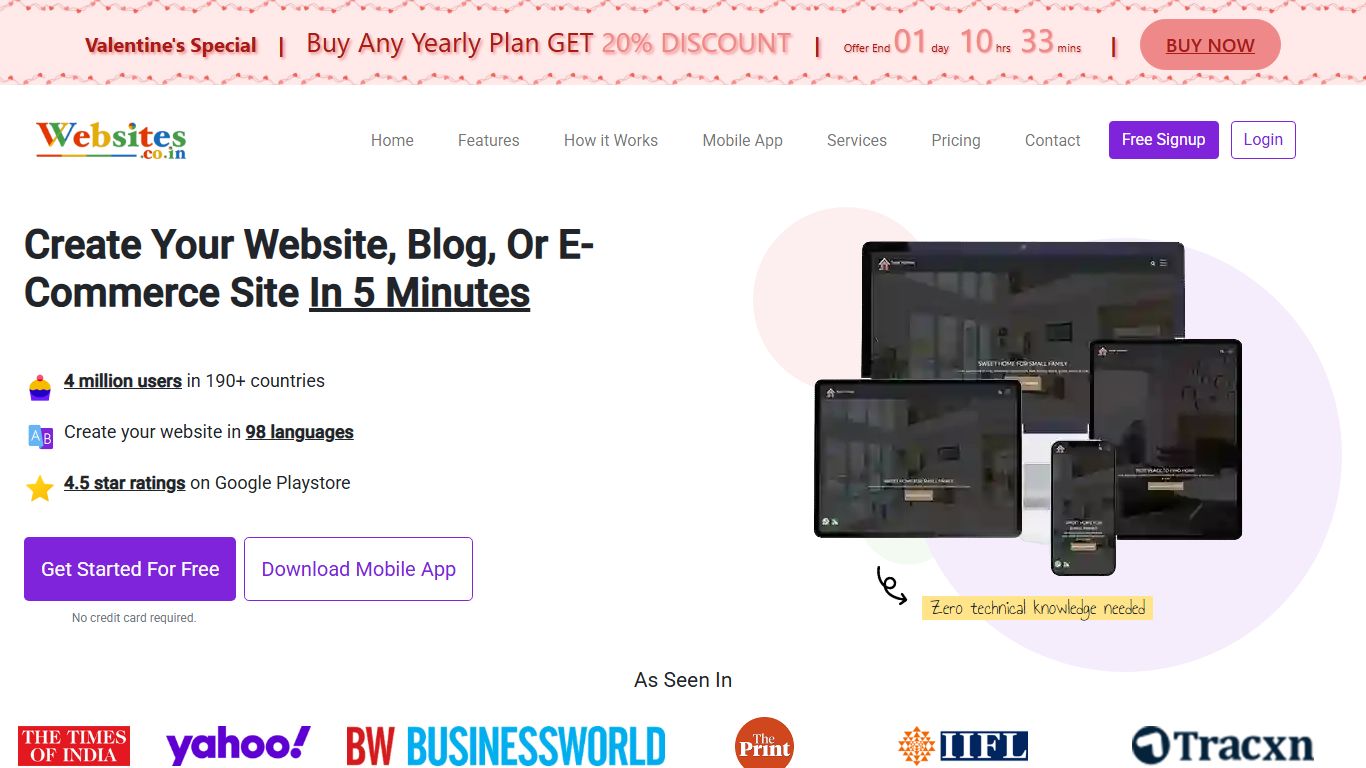Open The Times of India logo

(74, 746)
